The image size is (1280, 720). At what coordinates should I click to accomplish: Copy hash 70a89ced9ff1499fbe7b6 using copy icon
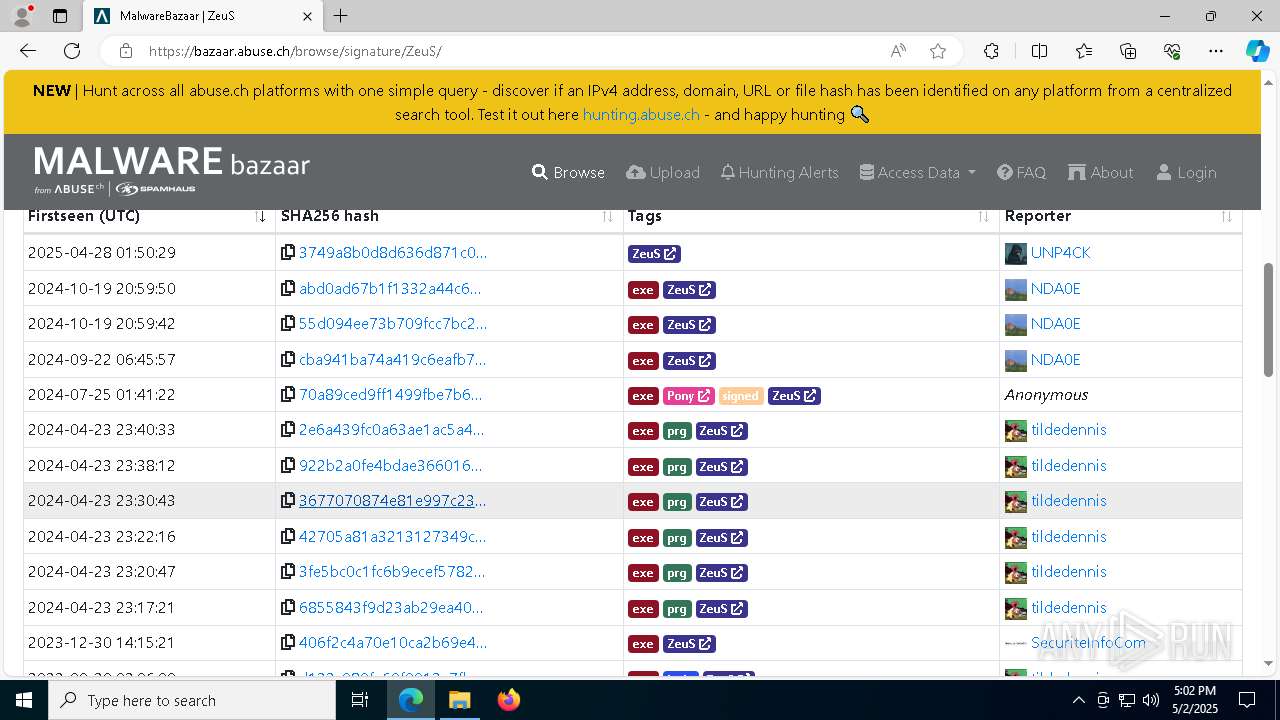click(x=288, y=395)
